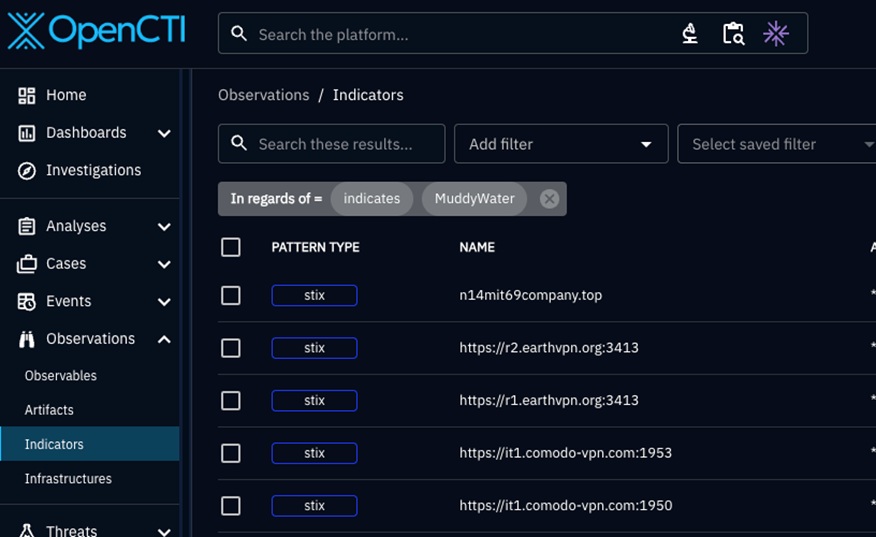Click stix tag in n14mit69company.top row
Screen dimensions: 876x537
[314, 295]
